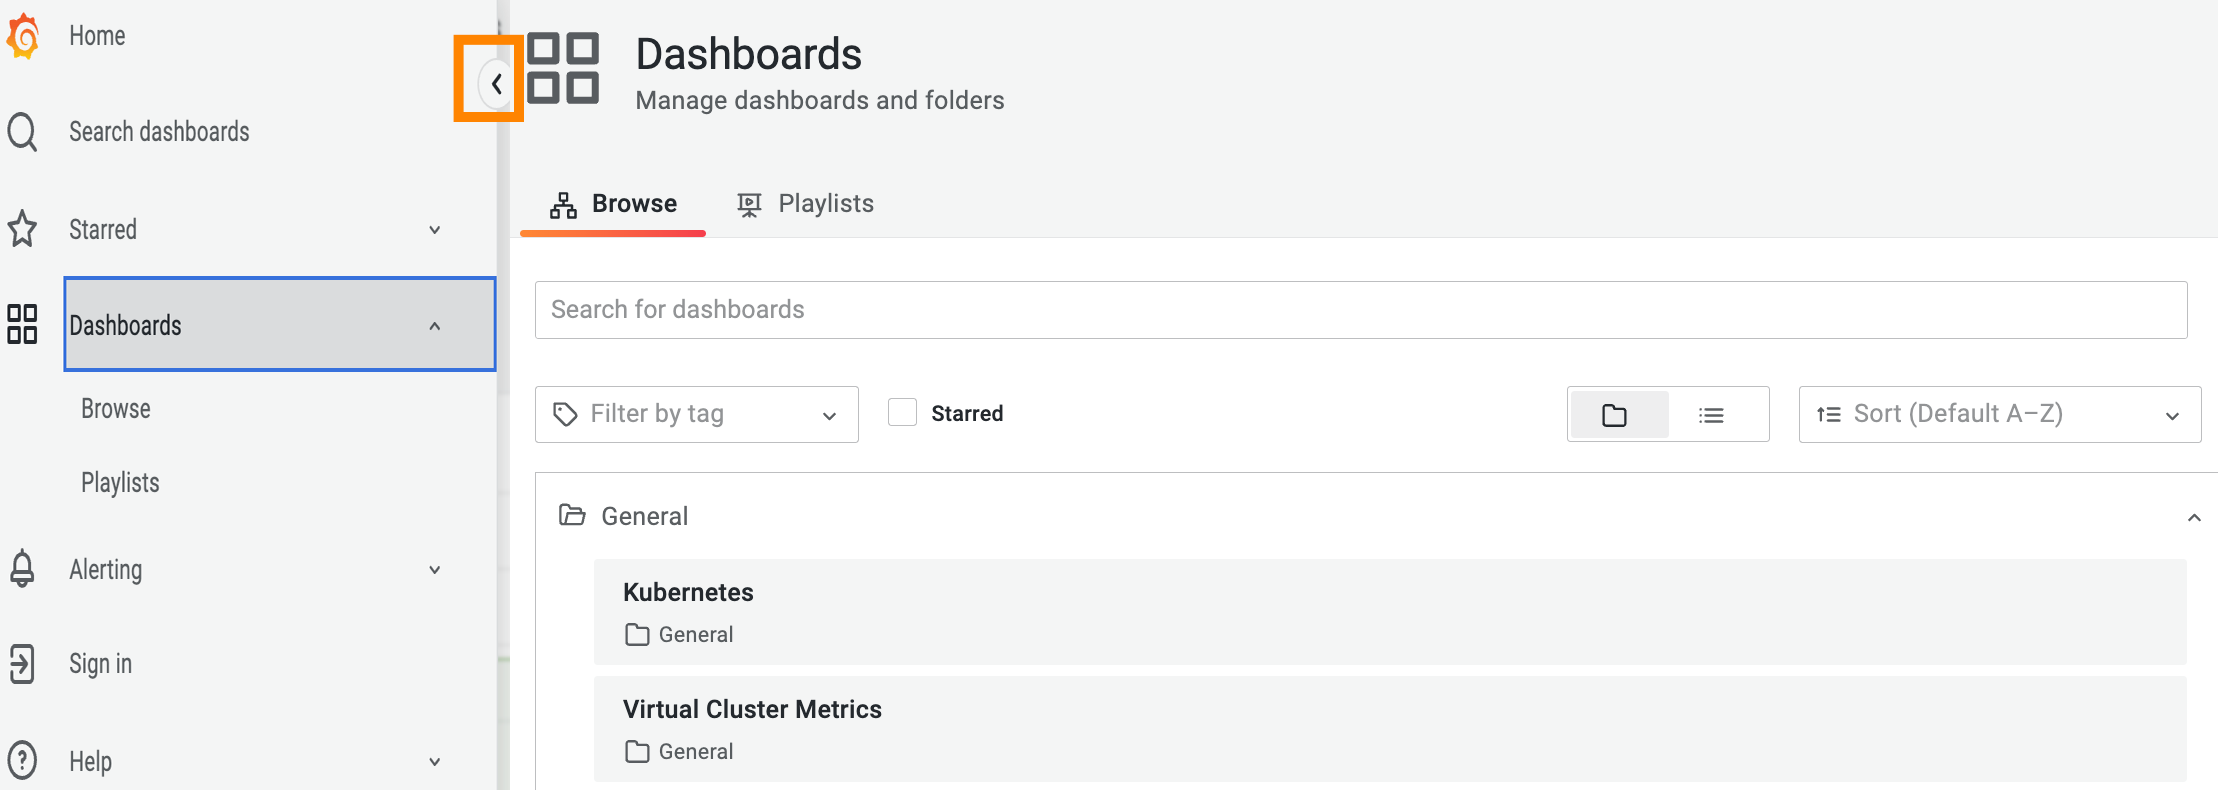This screenshot has height=790, width=2218.
Task: Click the Alerting bell icon
Action: (x=22, y=568)
